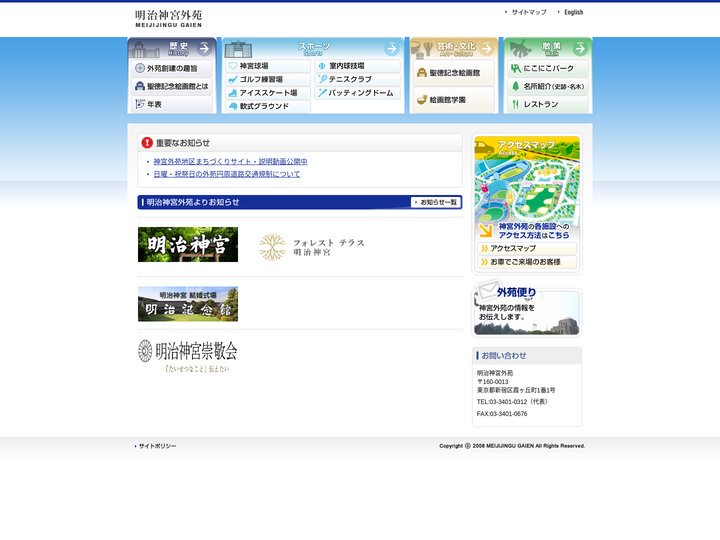
Task: Click the お知らせ一覧 button
Action: click(x=436, y=202)
